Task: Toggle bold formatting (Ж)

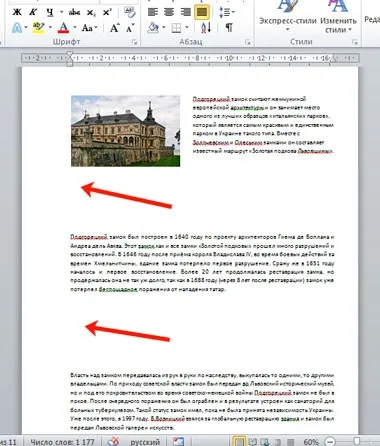Action: tap(17, 12)
